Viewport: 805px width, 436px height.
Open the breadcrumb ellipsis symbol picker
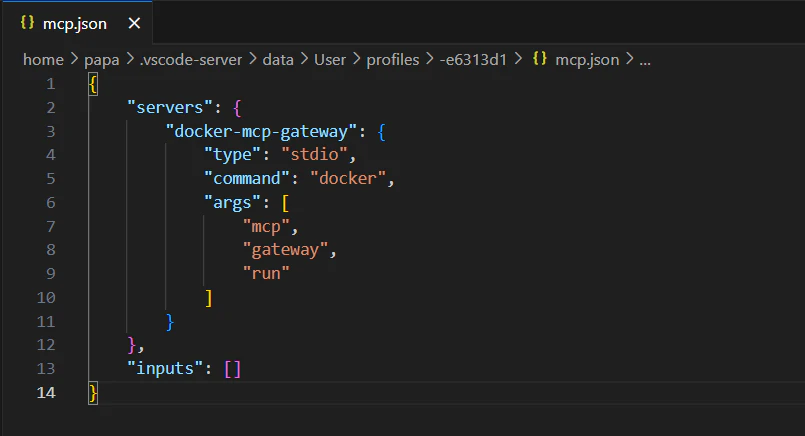pyautogui.click(x=645, y=61)
